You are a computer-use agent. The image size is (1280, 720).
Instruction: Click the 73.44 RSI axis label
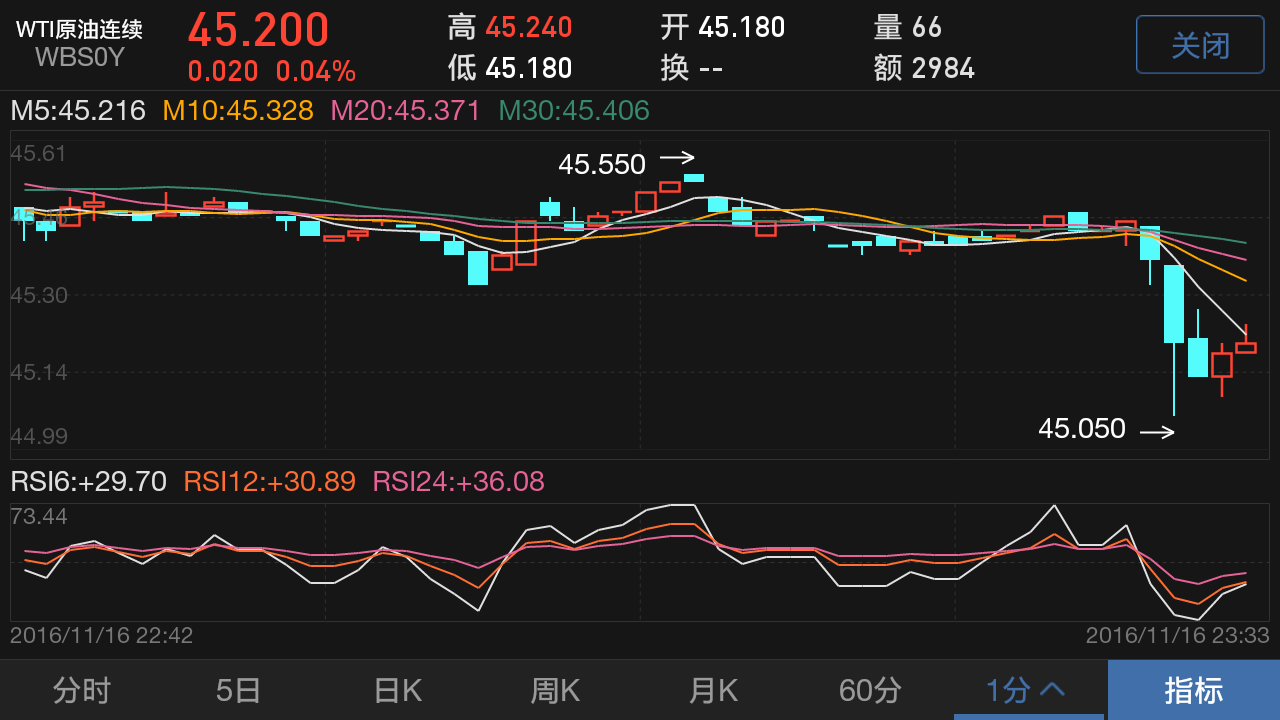(39, 516)
